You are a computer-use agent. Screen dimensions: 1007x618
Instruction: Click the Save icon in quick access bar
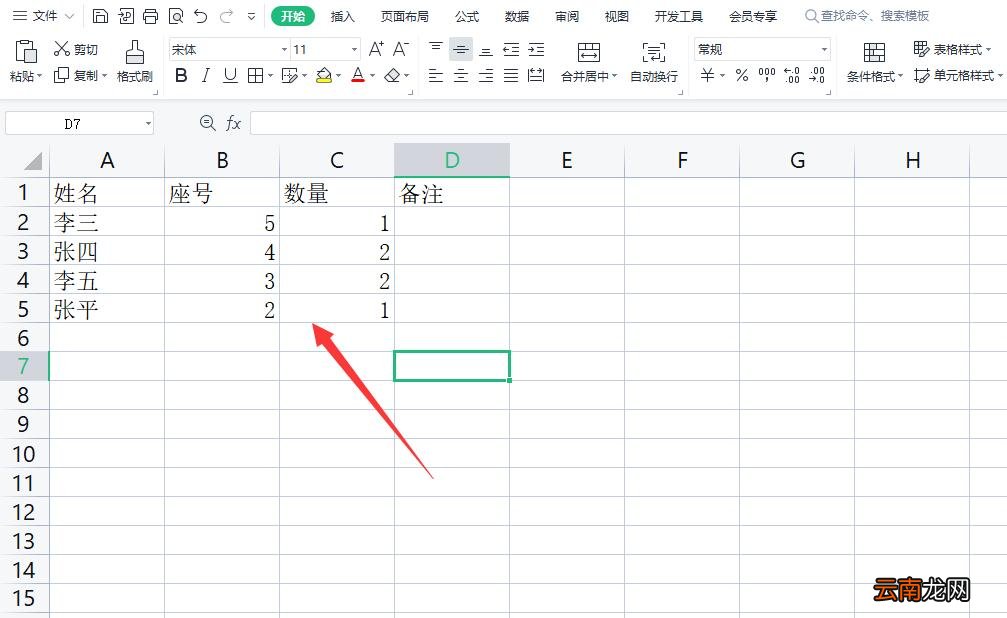coord(100,16)
